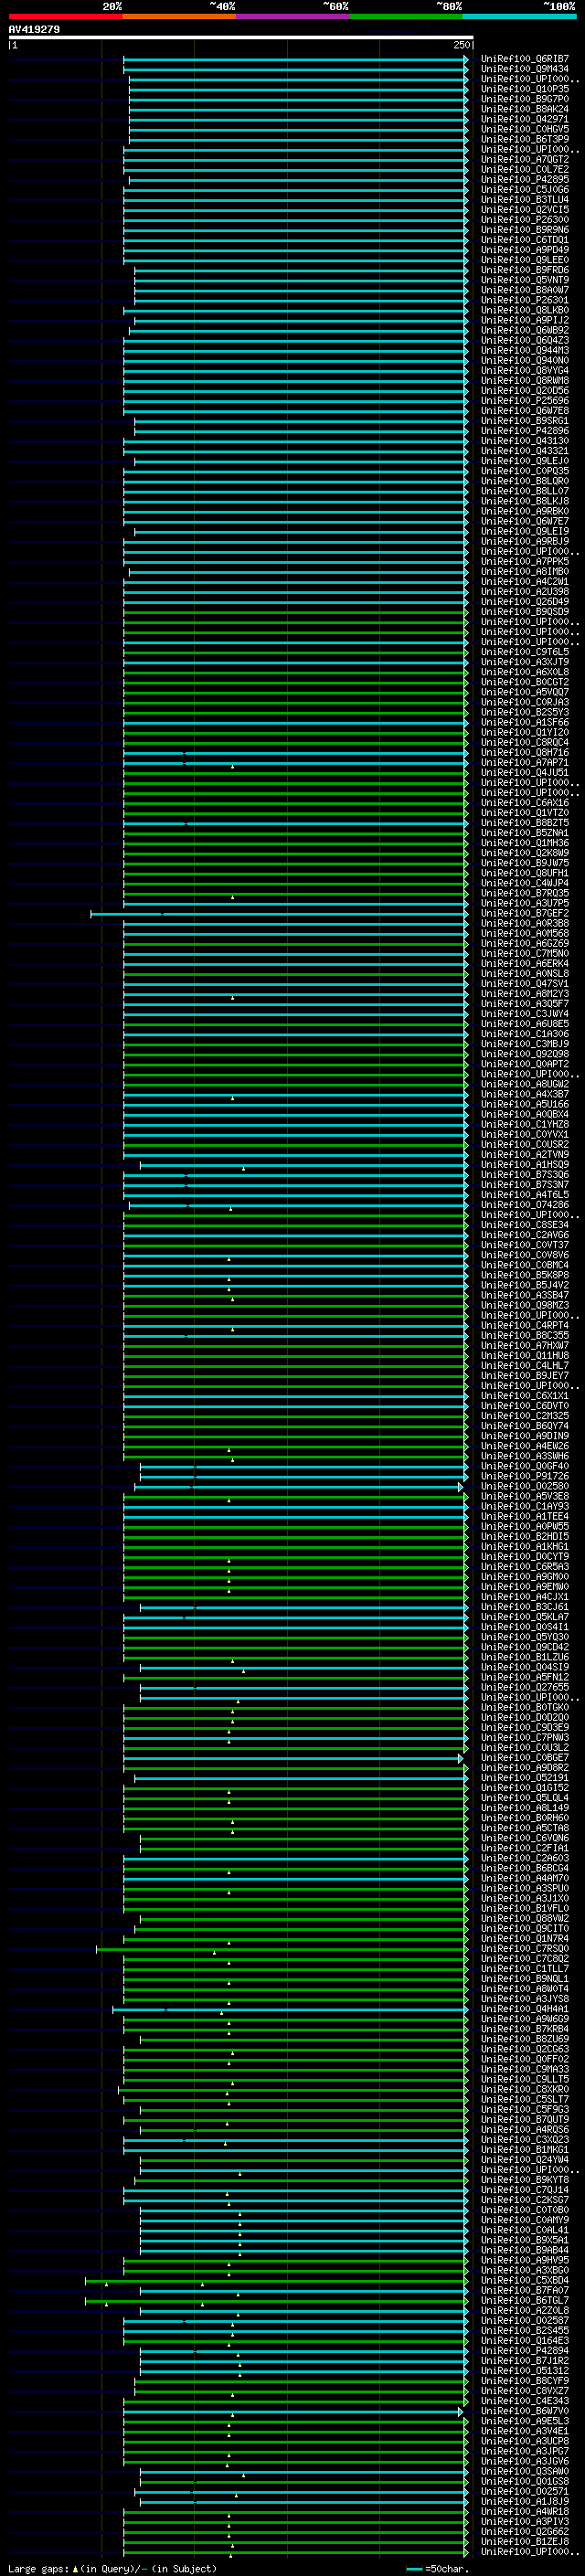This screenshot has height=2576, width=585.
Task: Click the UniRef100_B7GEF2 label
Action: point(524,913)
